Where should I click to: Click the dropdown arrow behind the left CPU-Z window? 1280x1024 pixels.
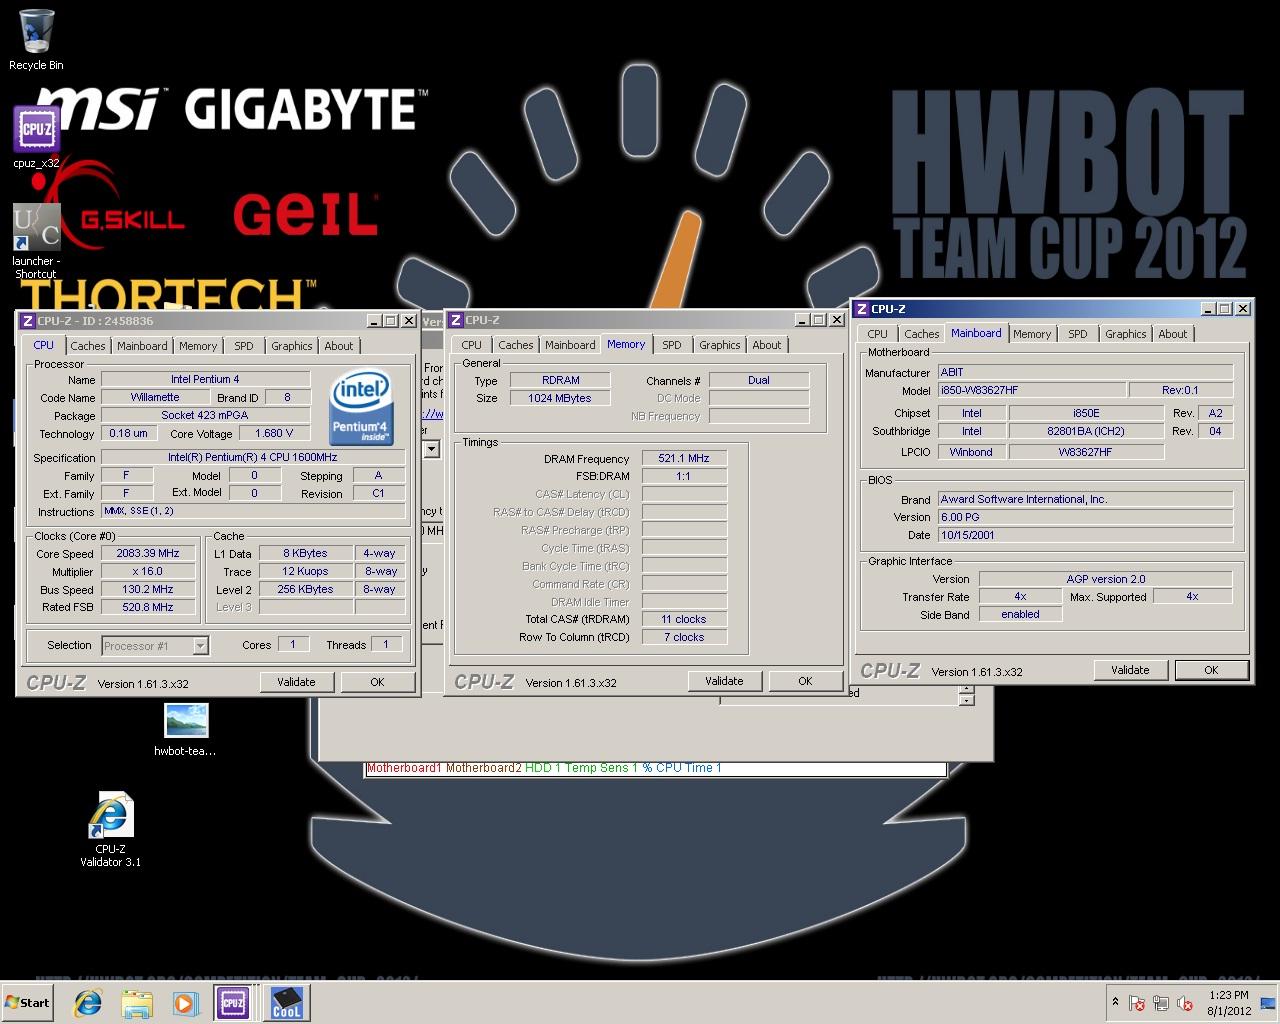[431, 450]
